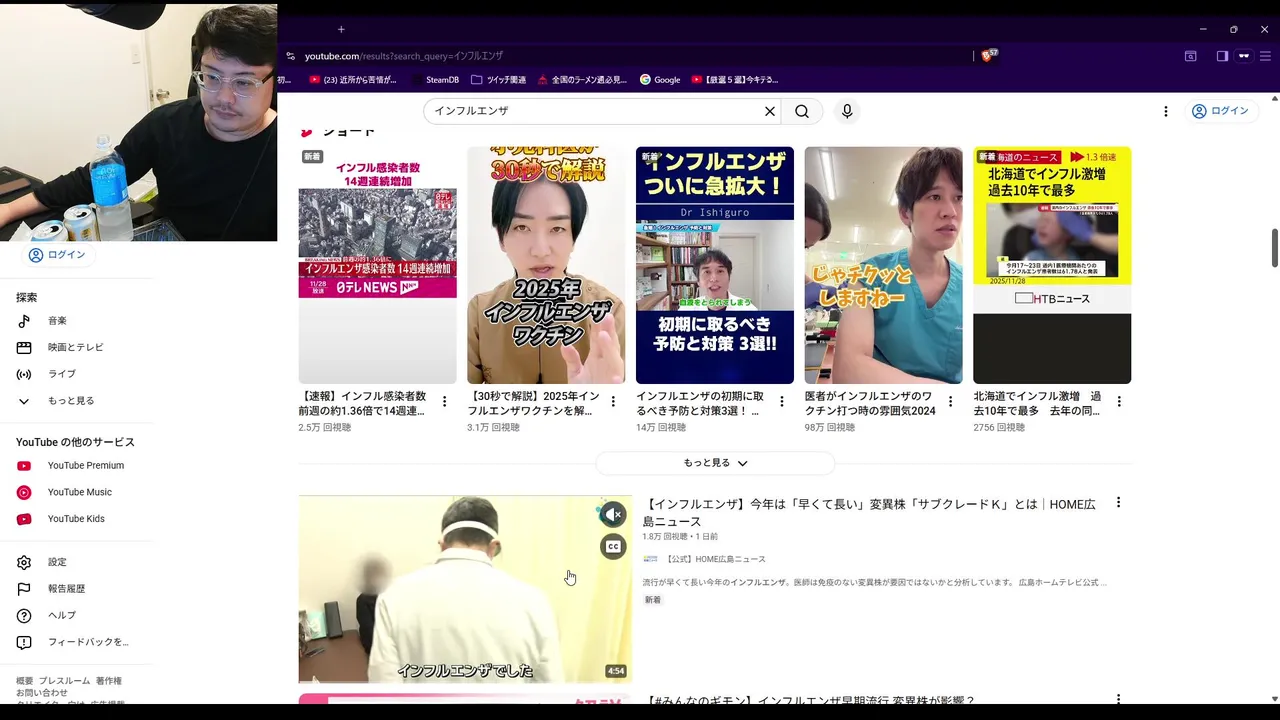Open the options menu for 【#みんなのギモン】 video

pos(1118,700)
